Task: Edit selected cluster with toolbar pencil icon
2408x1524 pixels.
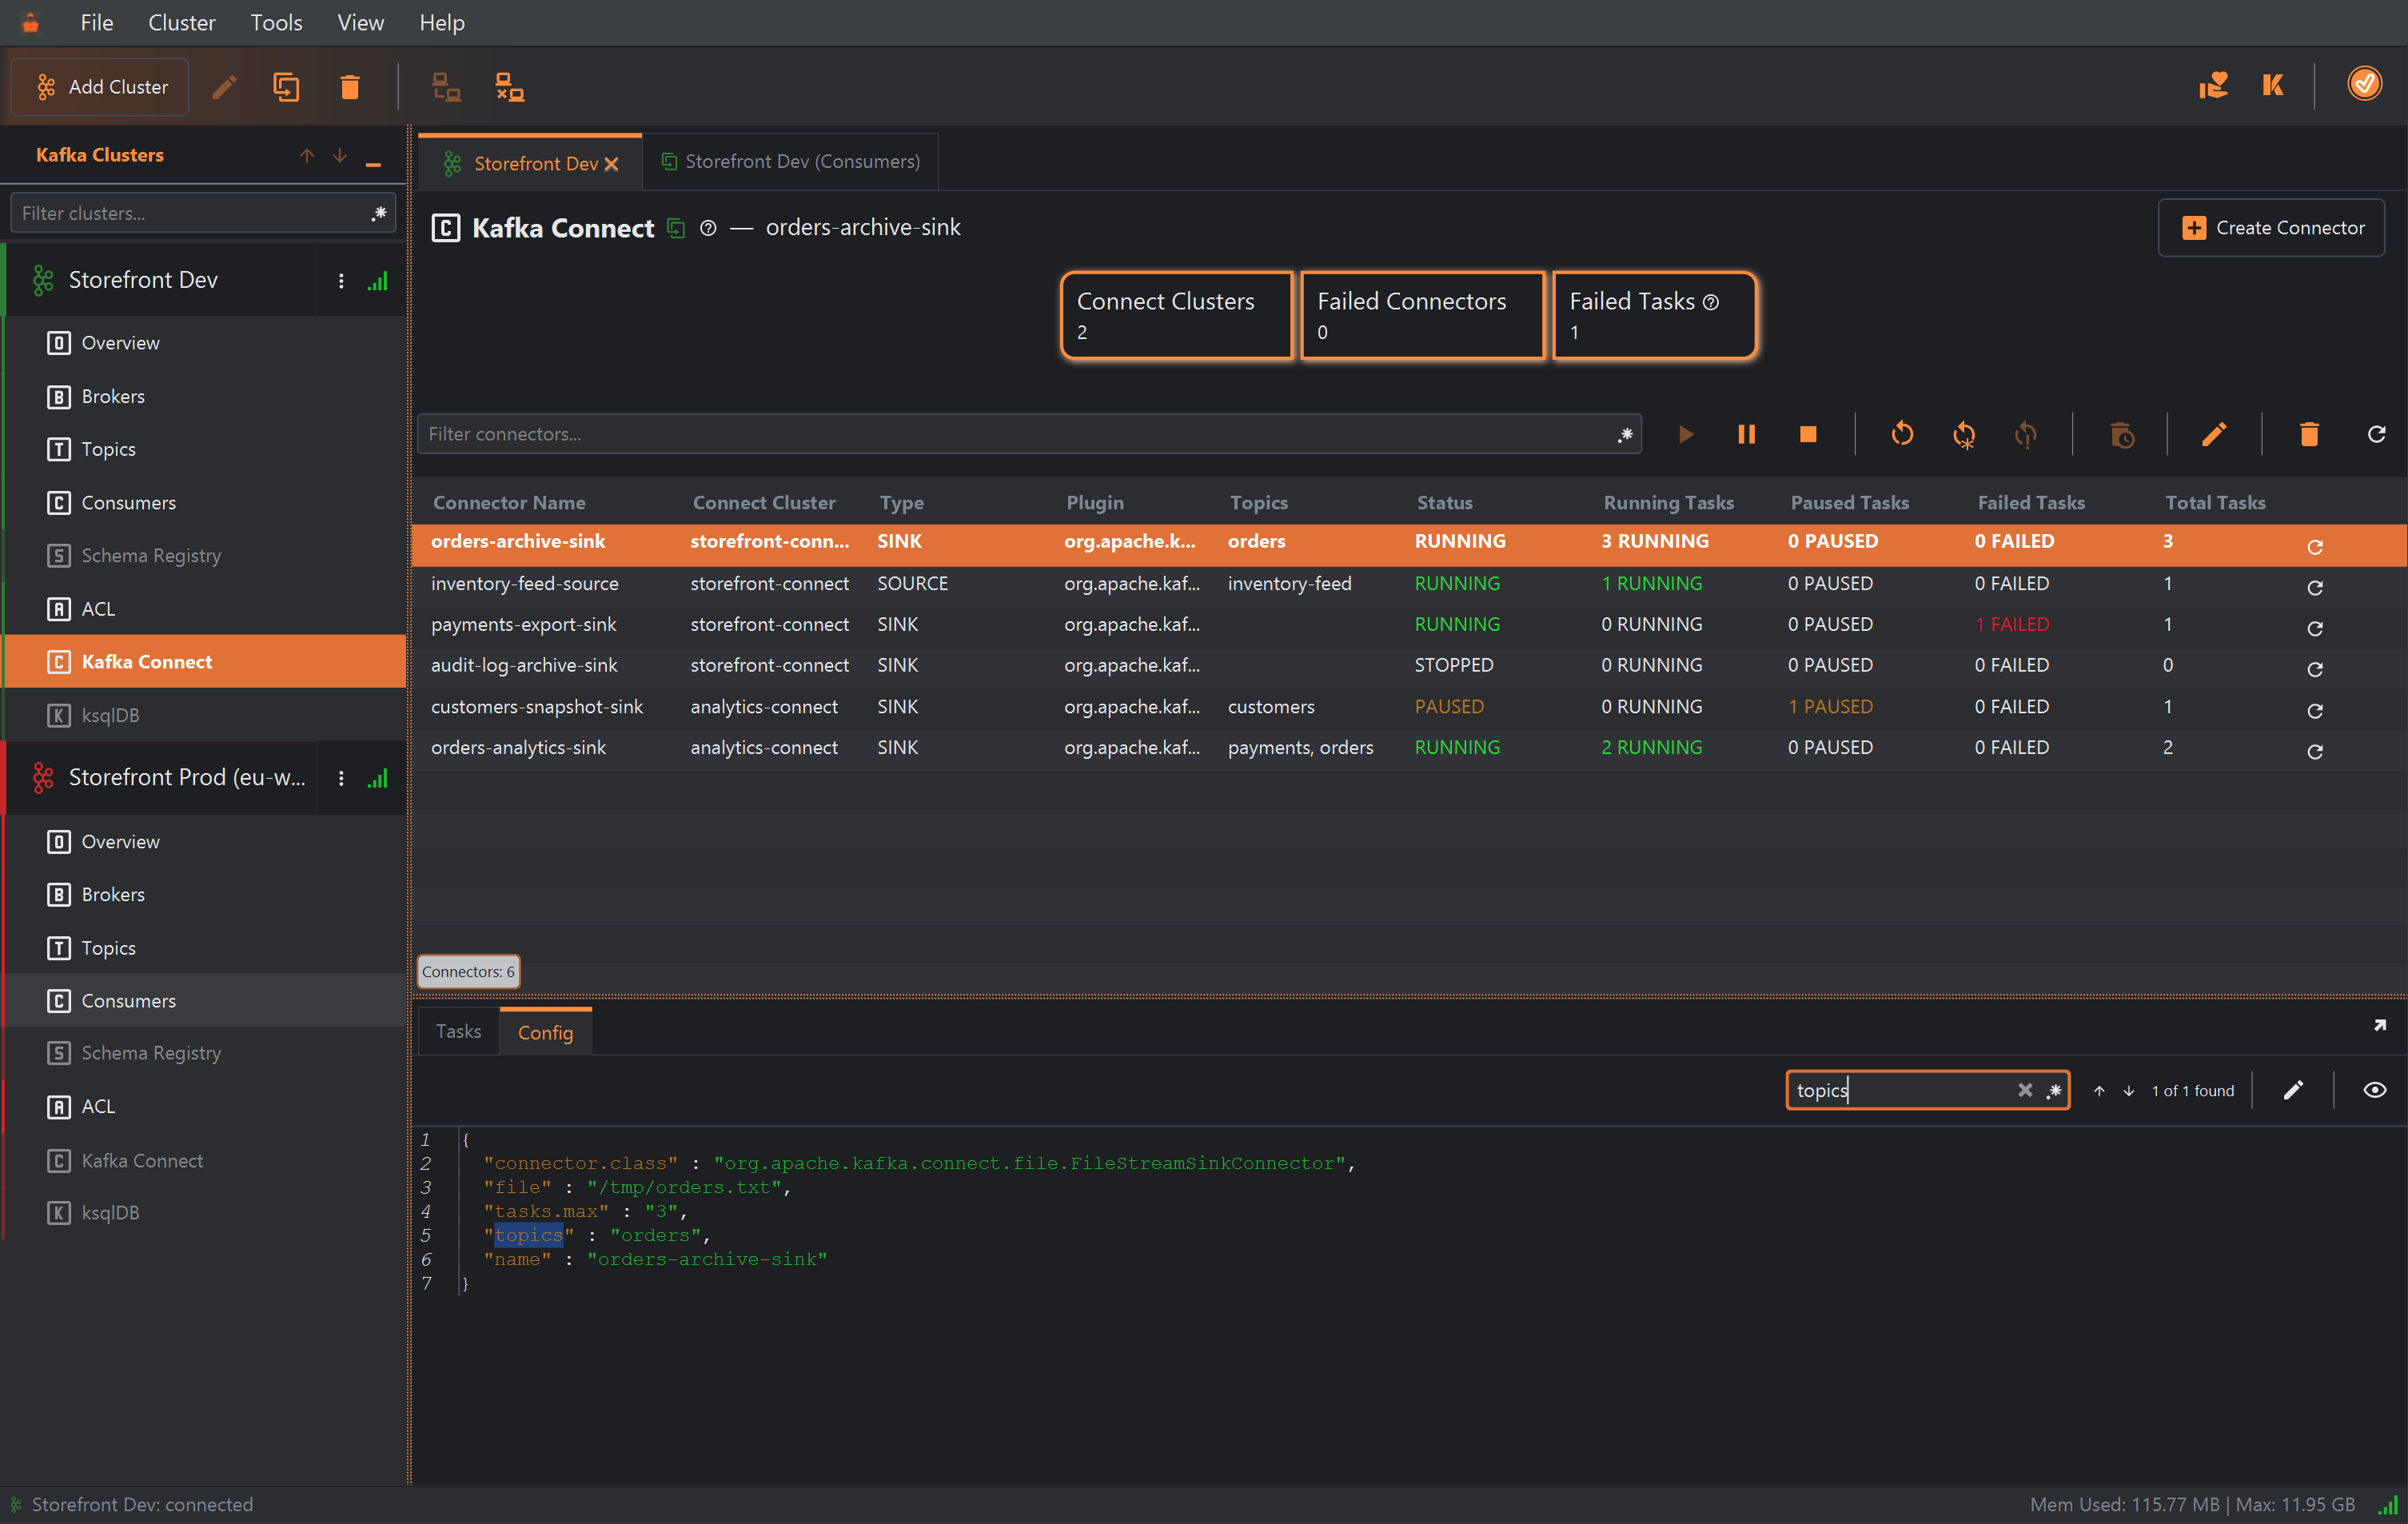Action: pos(224,87)
